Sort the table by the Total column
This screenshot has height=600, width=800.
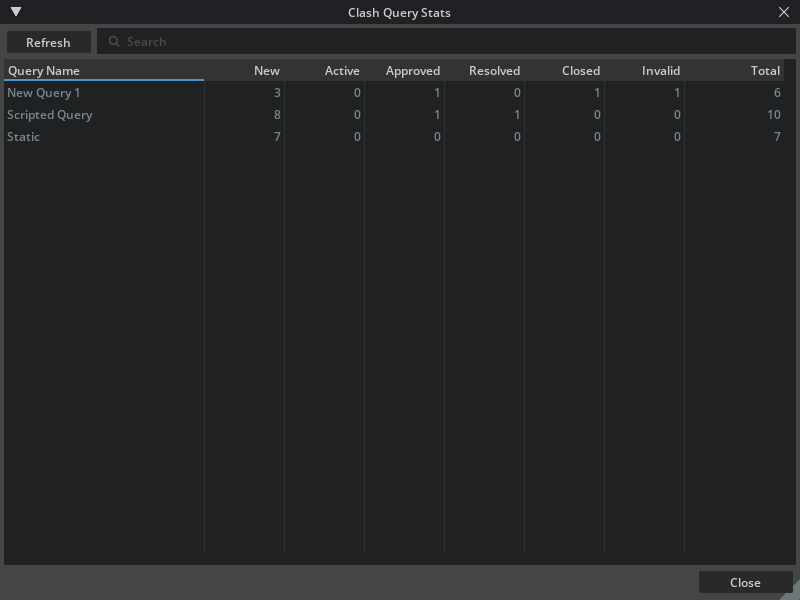(766, 70)
